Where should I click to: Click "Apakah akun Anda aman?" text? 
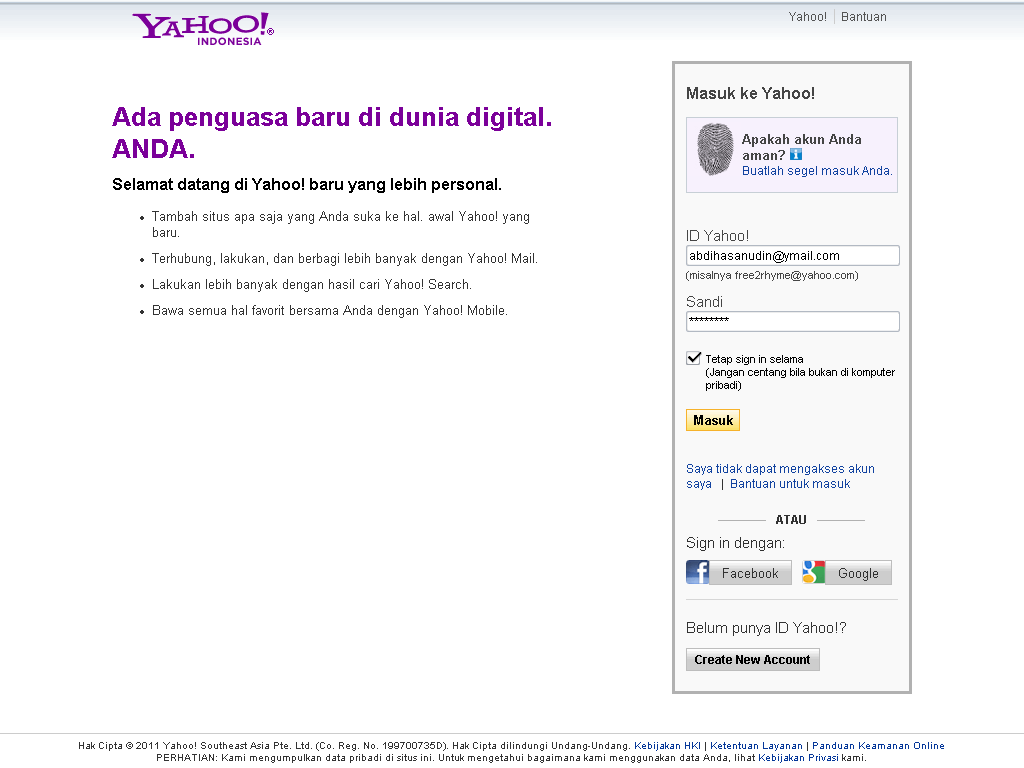[x=801, y=147]
